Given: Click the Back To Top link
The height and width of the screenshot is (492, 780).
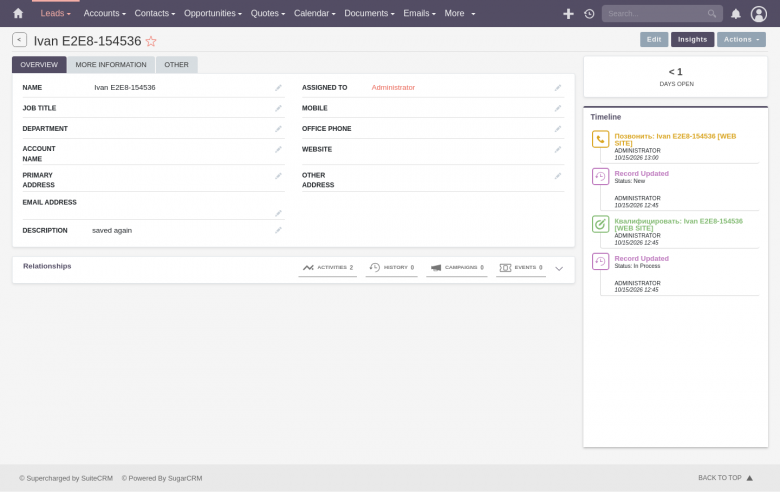Looking at the screenshot, I should [725, 478].
